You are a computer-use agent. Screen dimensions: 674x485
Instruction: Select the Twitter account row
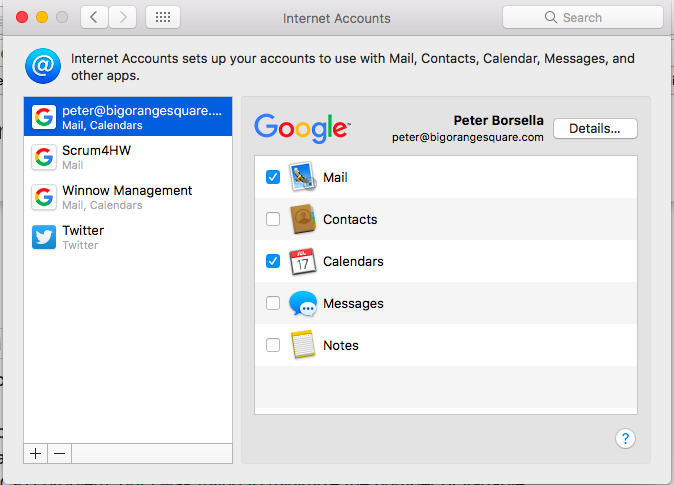tap(128, 237)
